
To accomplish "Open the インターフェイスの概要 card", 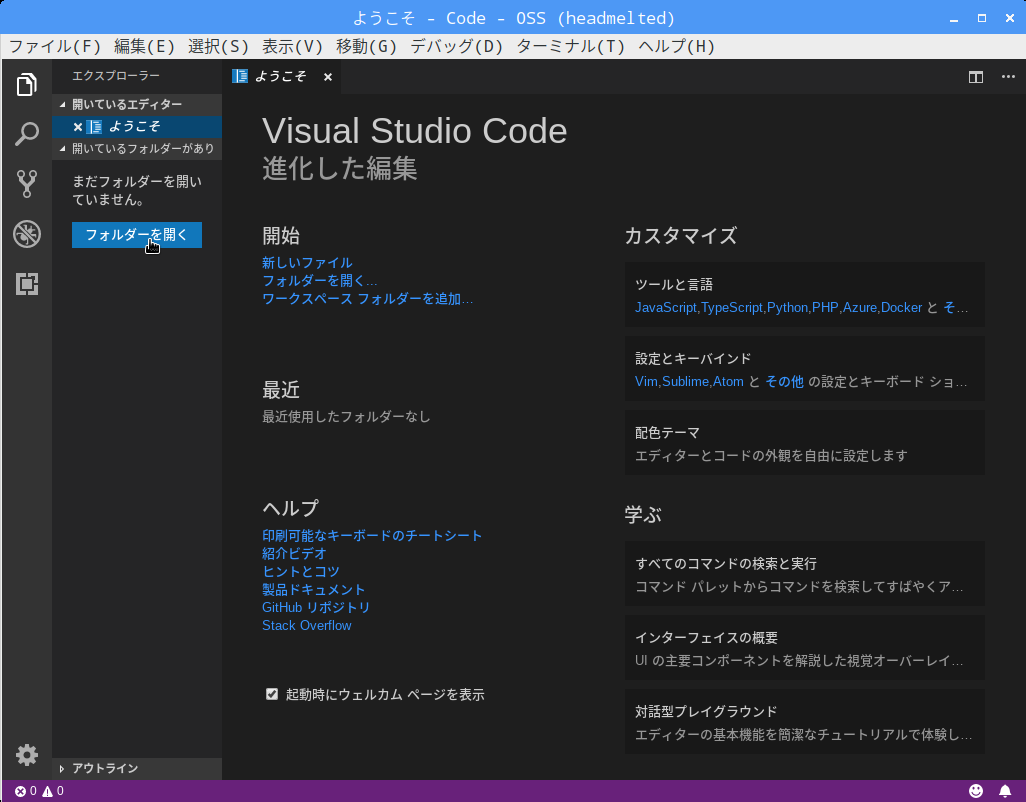I will (804, 648).
